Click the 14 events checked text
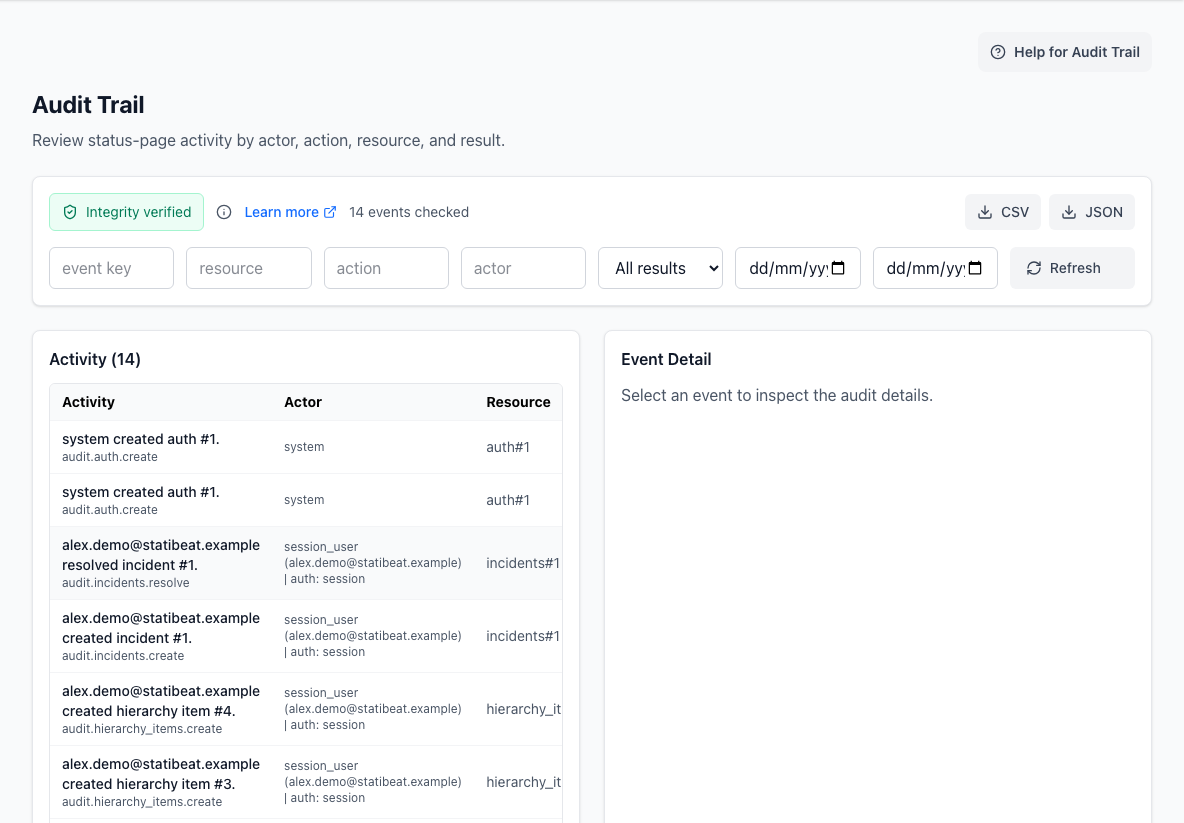Viewport: 1184px width, 823px height. 409,212
